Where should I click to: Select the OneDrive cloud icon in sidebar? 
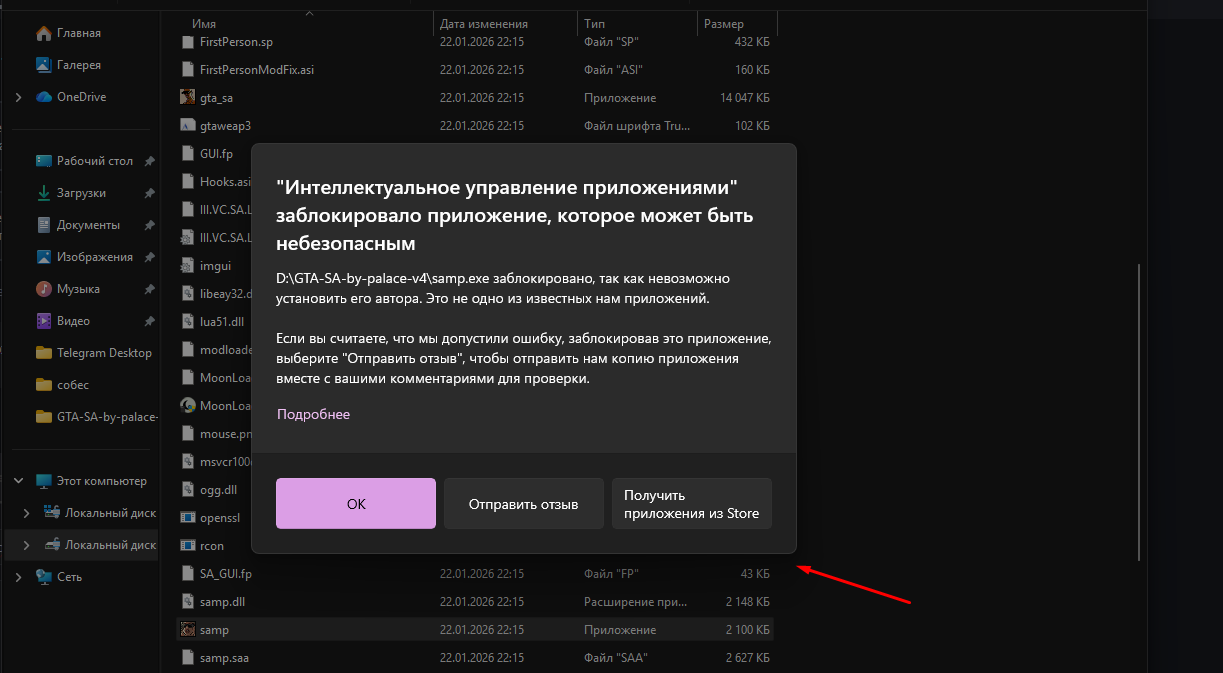(x=44, y=97)
